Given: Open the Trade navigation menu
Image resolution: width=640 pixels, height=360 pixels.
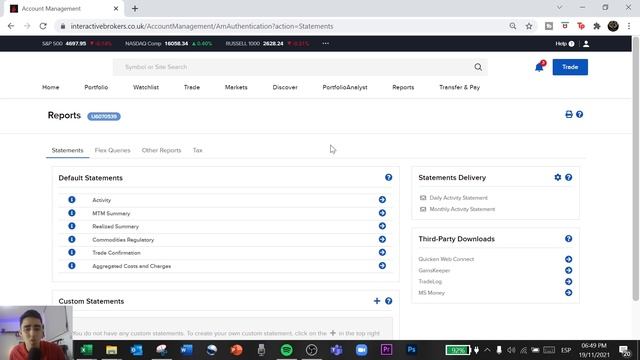Looking at the screenshot, I should pyautogui.click(x=192, y=87).
